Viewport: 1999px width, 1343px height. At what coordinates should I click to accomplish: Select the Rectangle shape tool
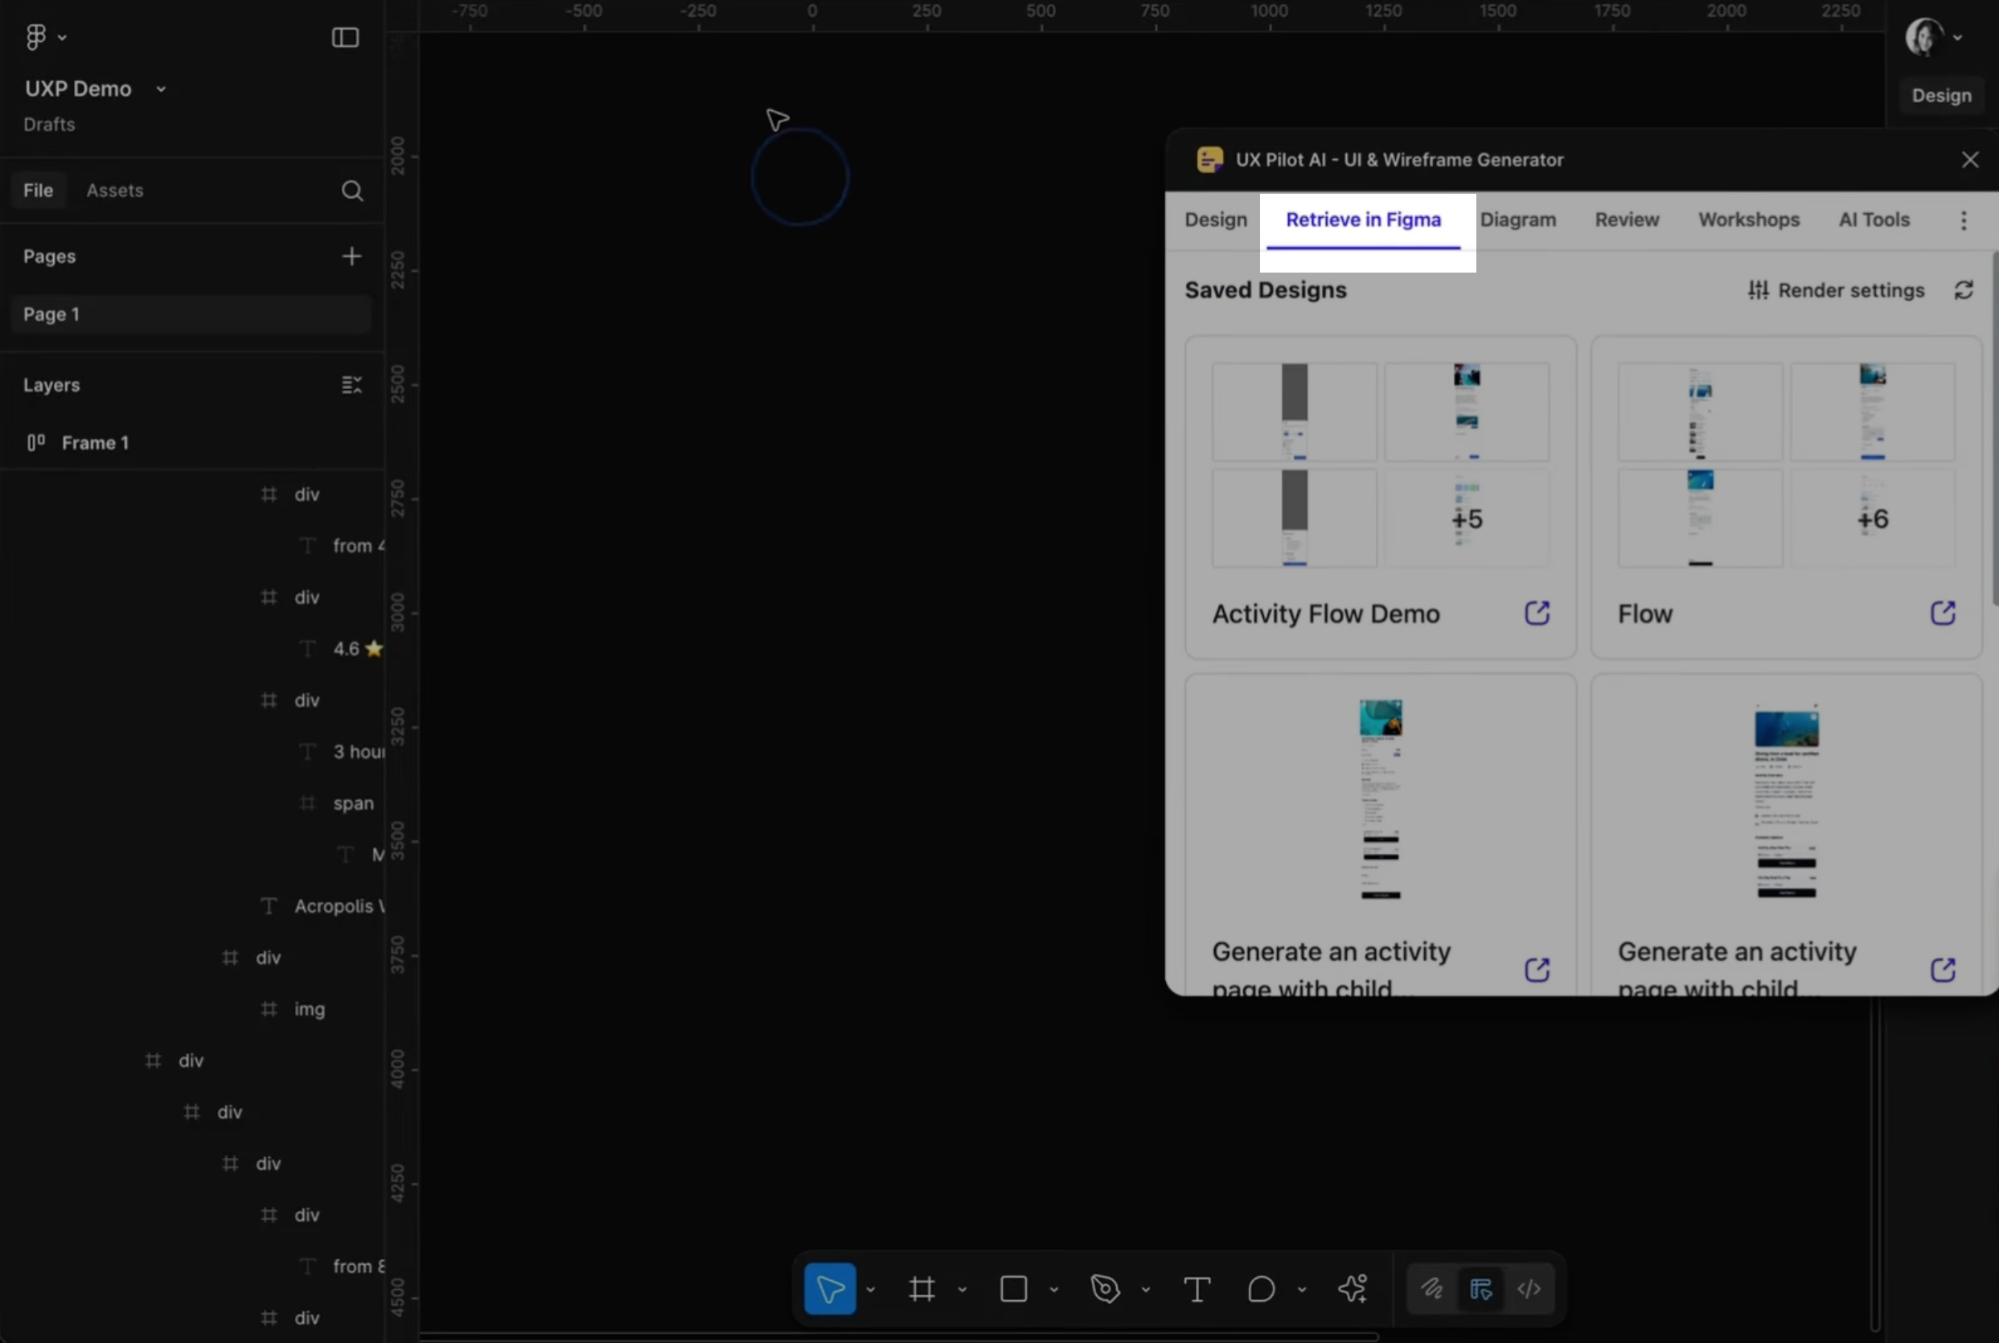pyautogui.click(x=1013, y=1289)
